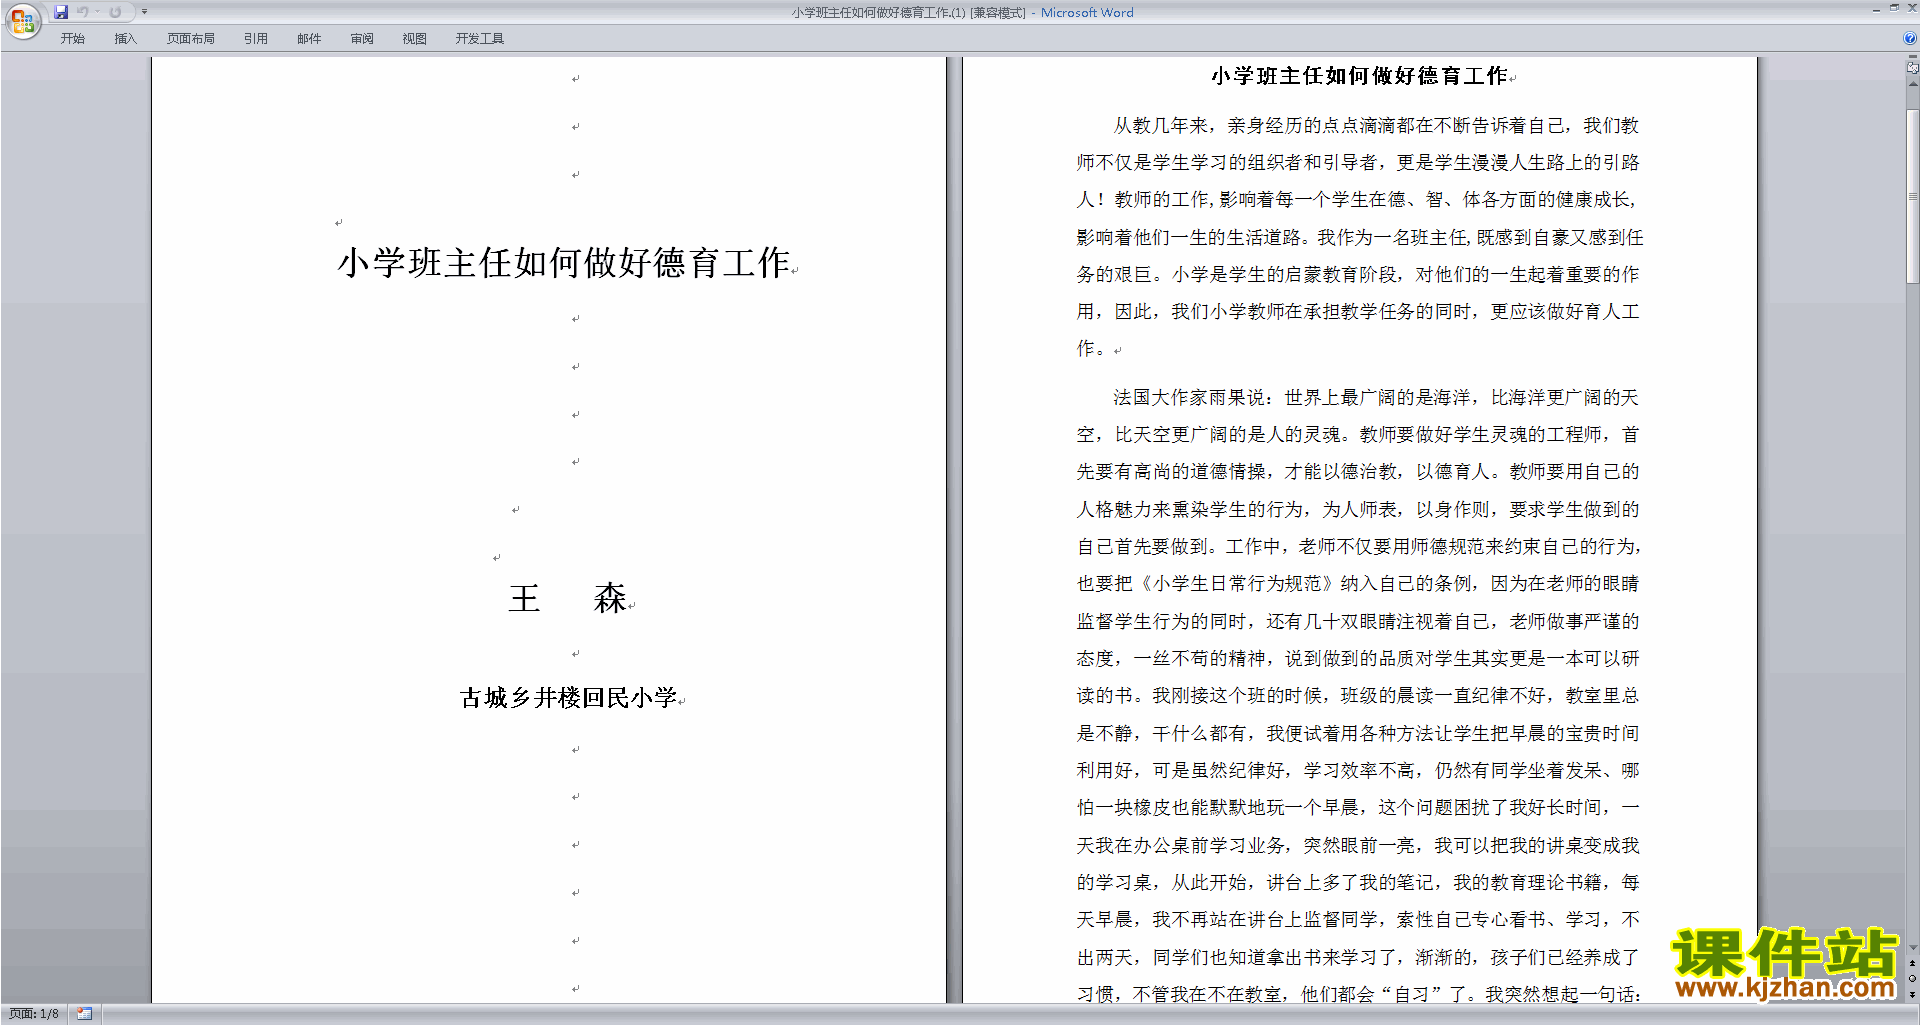The width and height of the screenshot is (1920, 1025).
Task: Open the 开始 ribbon tab
Action: [72, 39]
